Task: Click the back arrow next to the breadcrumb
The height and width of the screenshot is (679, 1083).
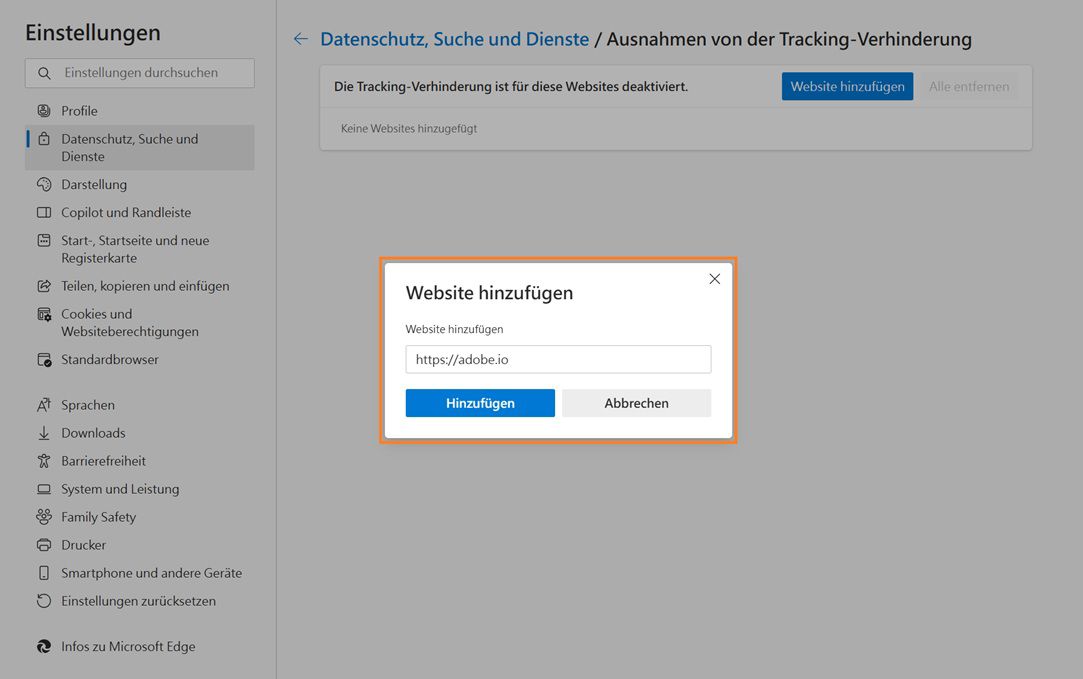Action: click(x=300, y=38)
